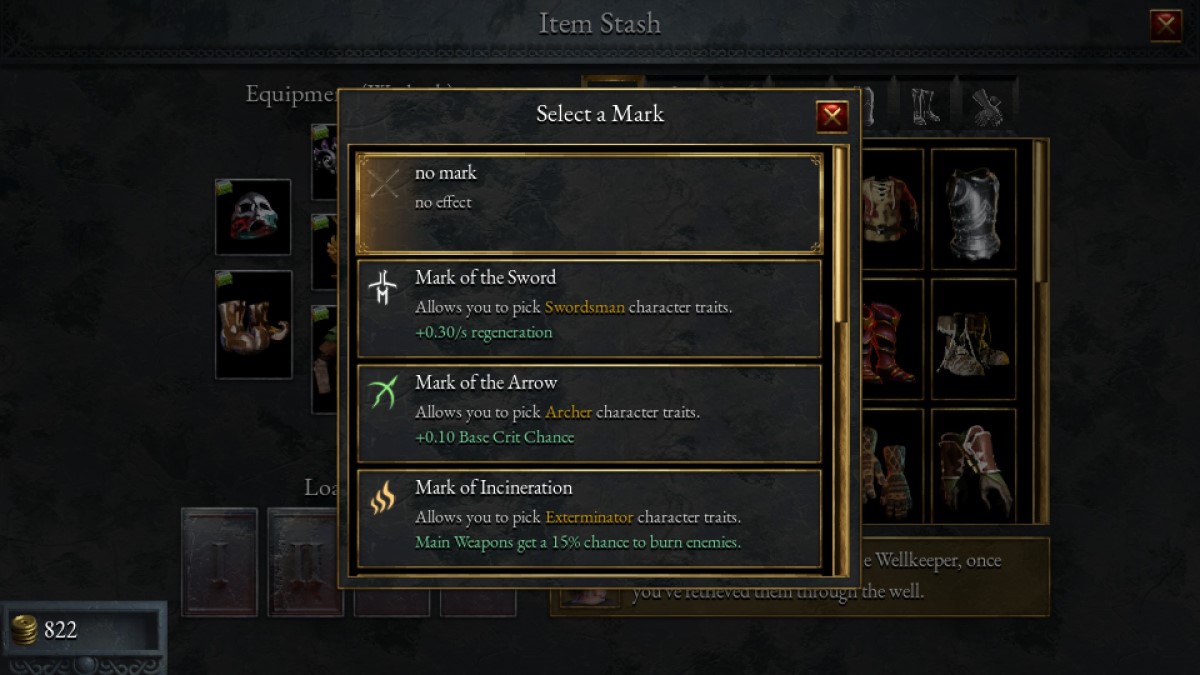Viewport: 1200px width, 675px height.
Task: Select the 'no mark' option
Action: 590,204
